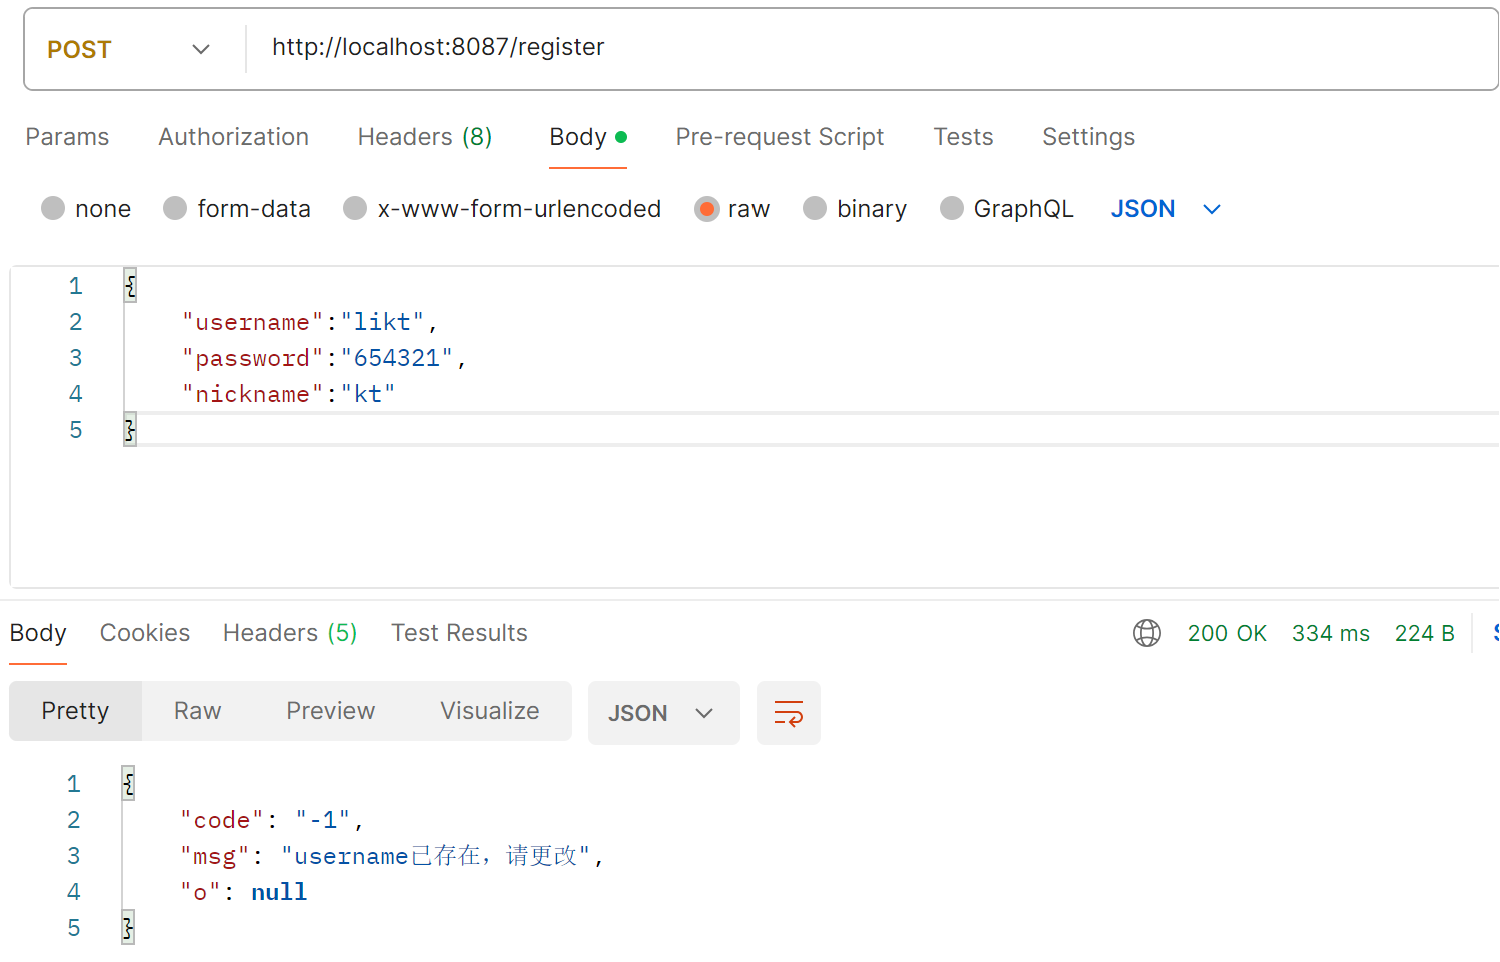Viewport: 1500px width, 962px height.
Task: Select x-www-form-urlencoded body type
Action: coord(355,208)
